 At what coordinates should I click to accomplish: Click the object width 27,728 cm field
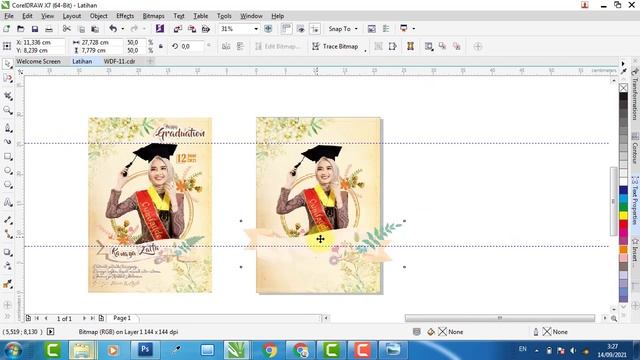click(x=101, y=42)
